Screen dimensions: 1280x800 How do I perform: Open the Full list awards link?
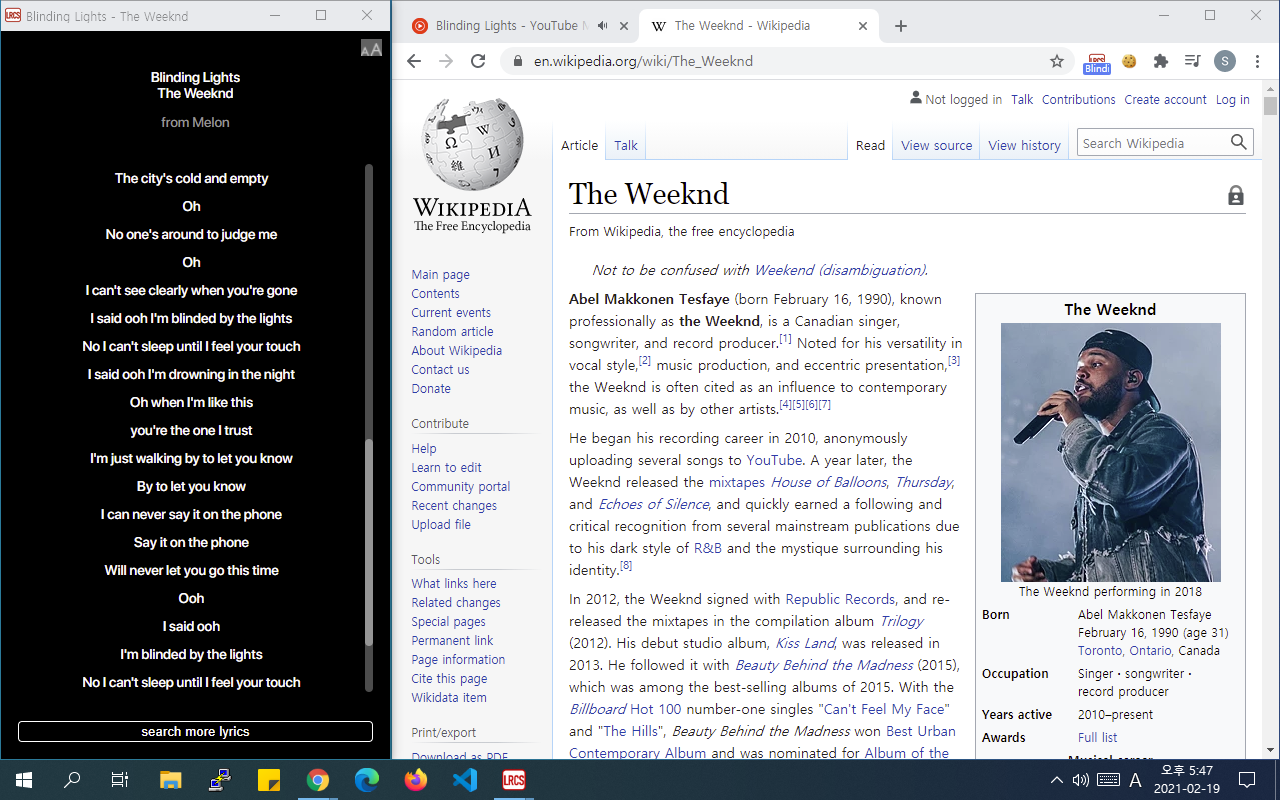click(1097, 738)
